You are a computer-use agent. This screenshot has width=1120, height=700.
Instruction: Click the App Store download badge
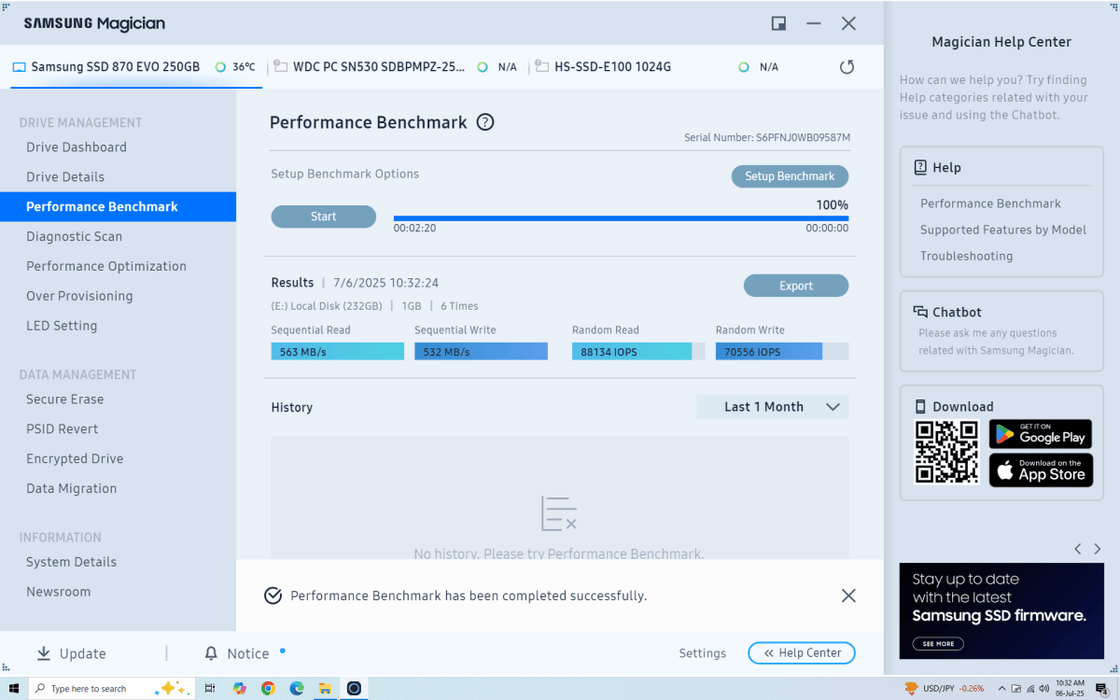point(1040,470)
